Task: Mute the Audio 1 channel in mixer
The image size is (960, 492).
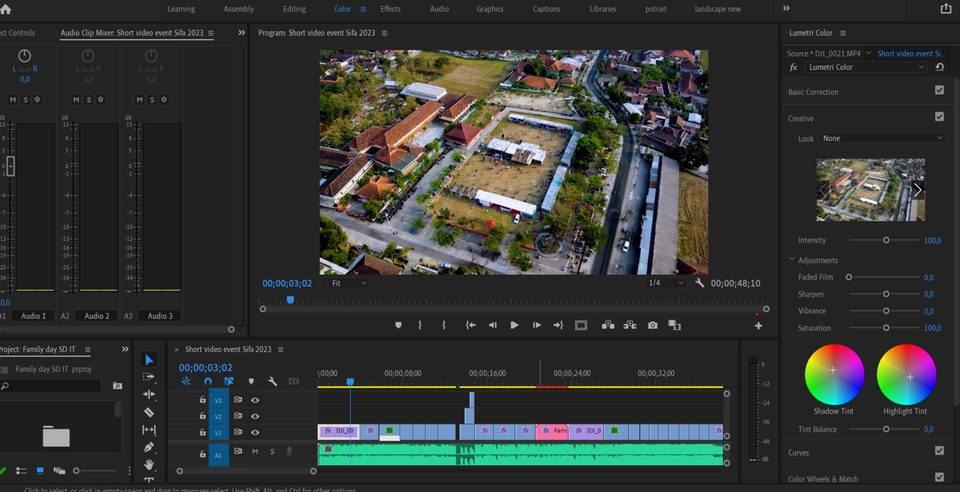Action: 13,99
